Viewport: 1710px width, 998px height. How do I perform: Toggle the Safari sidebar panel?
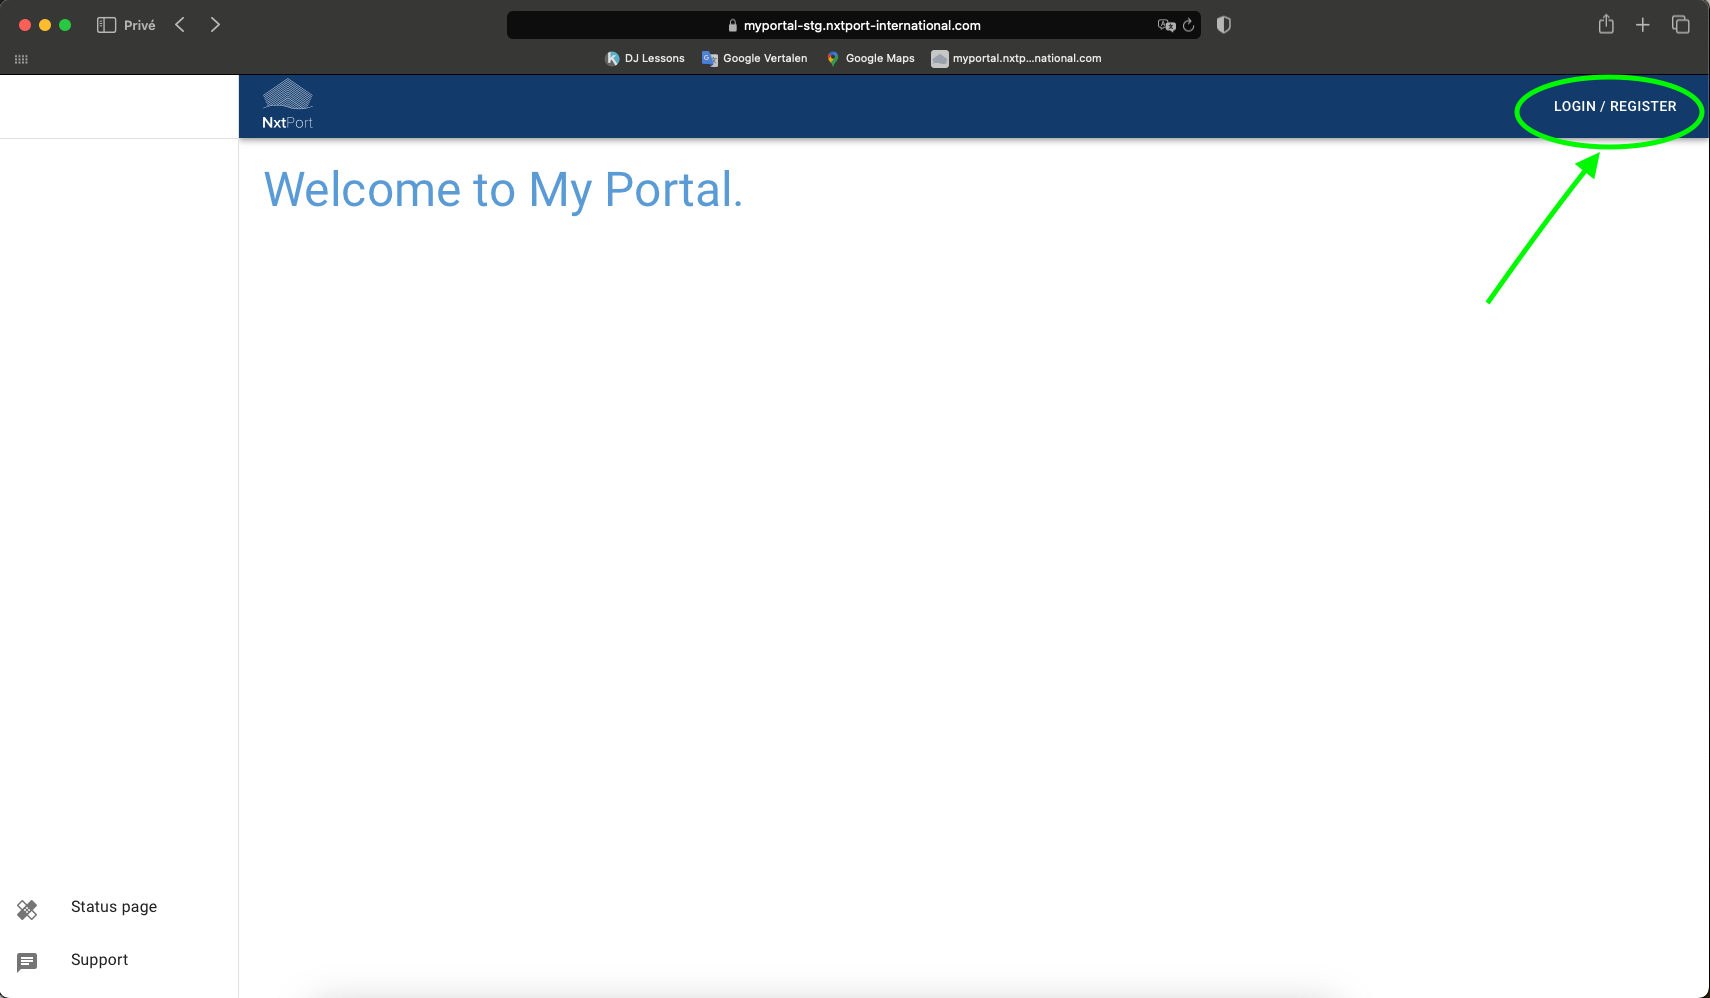click(106, 25)
